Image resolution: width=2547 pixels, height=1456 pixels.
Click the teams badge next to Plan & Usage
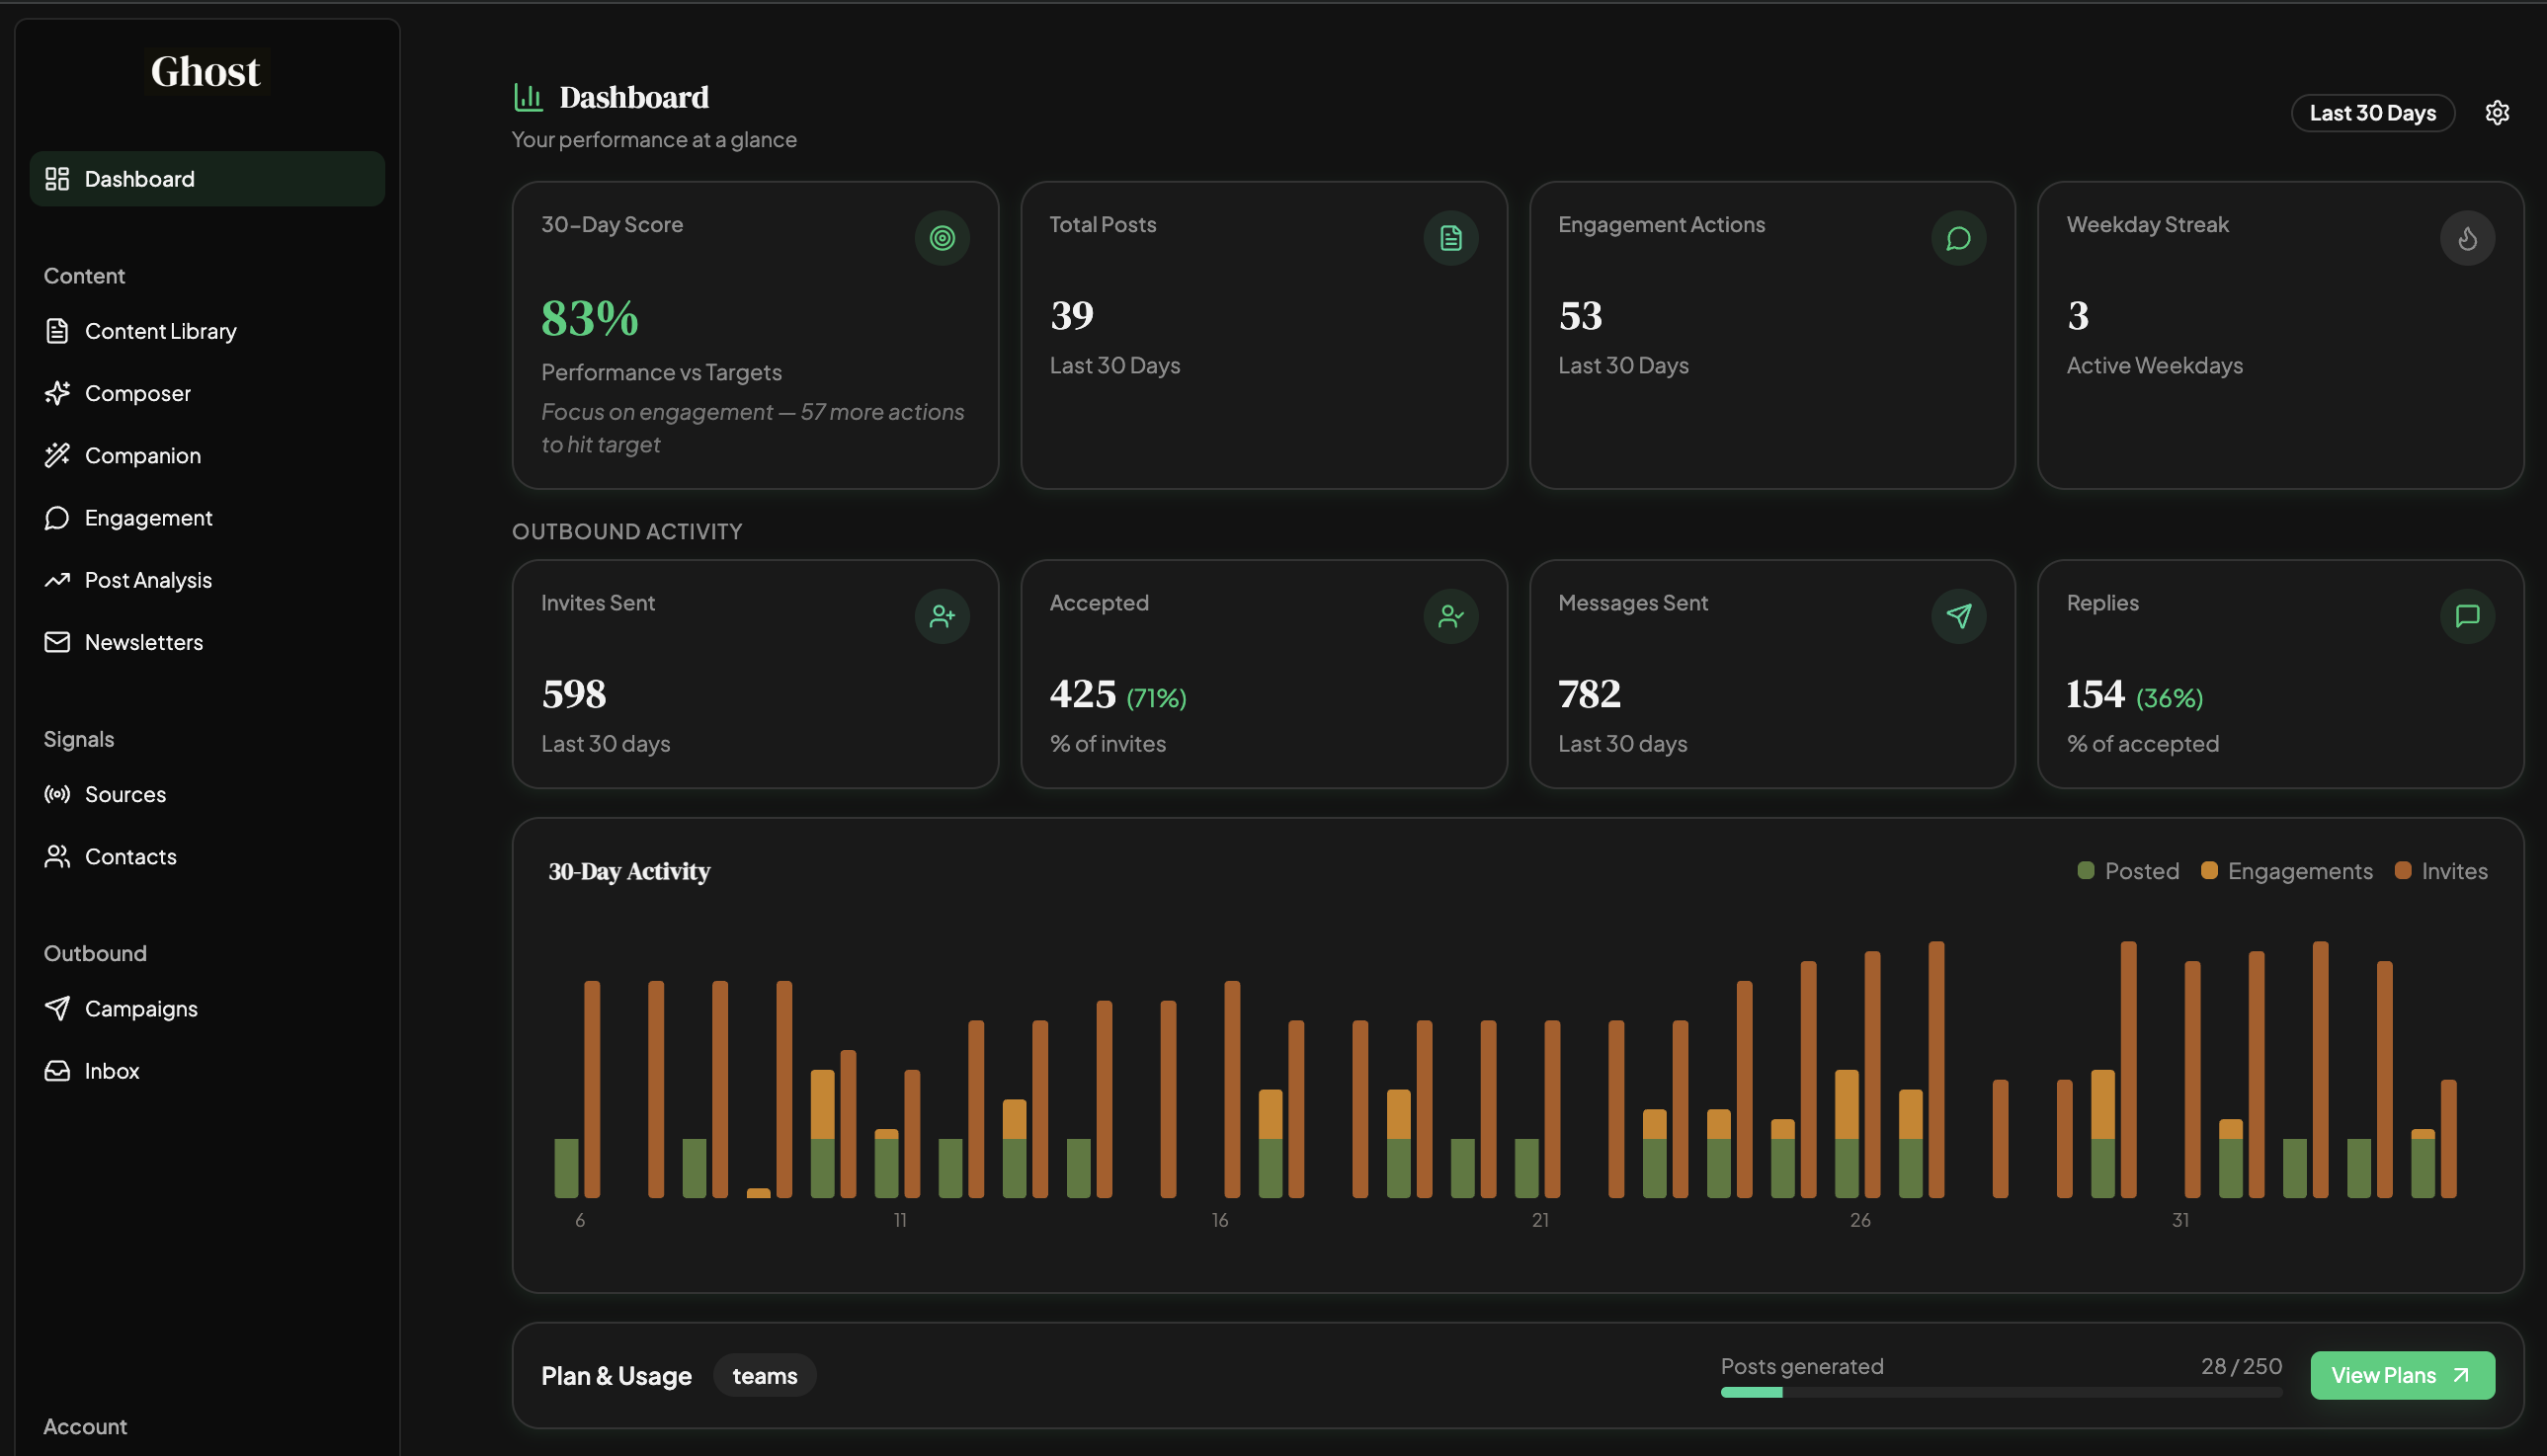(764, 1375)
